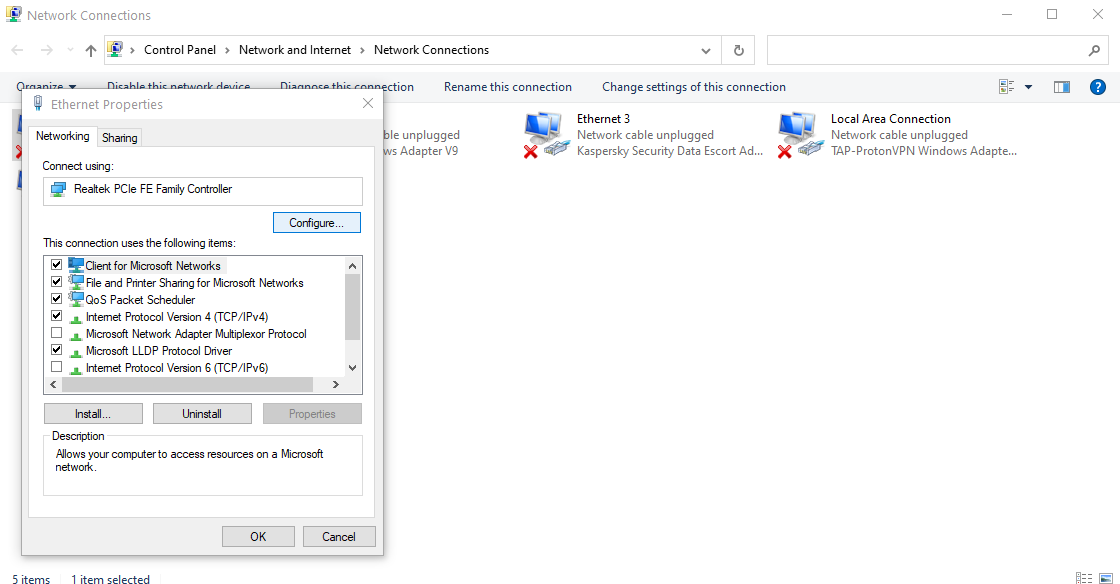Click the Local Area Connection adapter icon
Image resolution: width=1120 pixels, height=584 pixels.
pyautogui.click(x=801, y=134)
